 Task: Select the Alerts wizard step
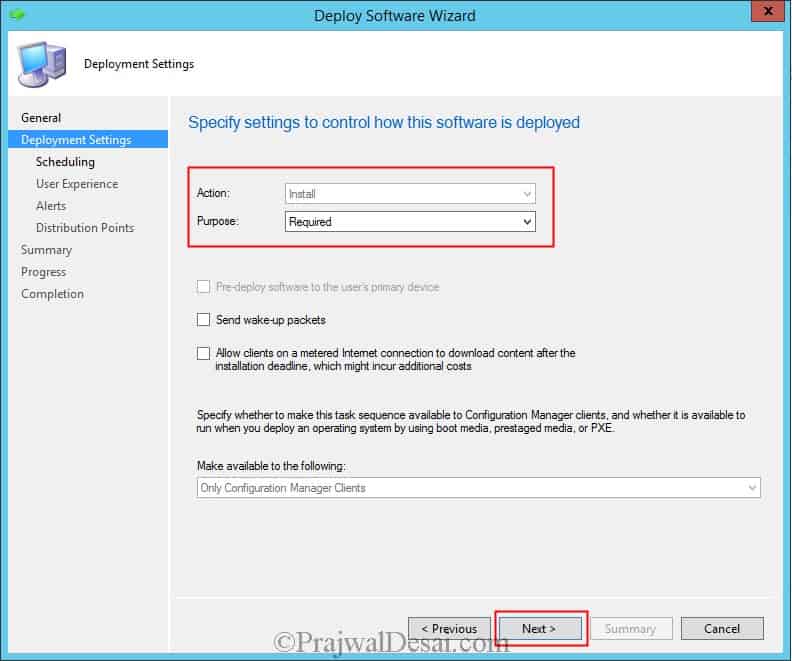51,206
